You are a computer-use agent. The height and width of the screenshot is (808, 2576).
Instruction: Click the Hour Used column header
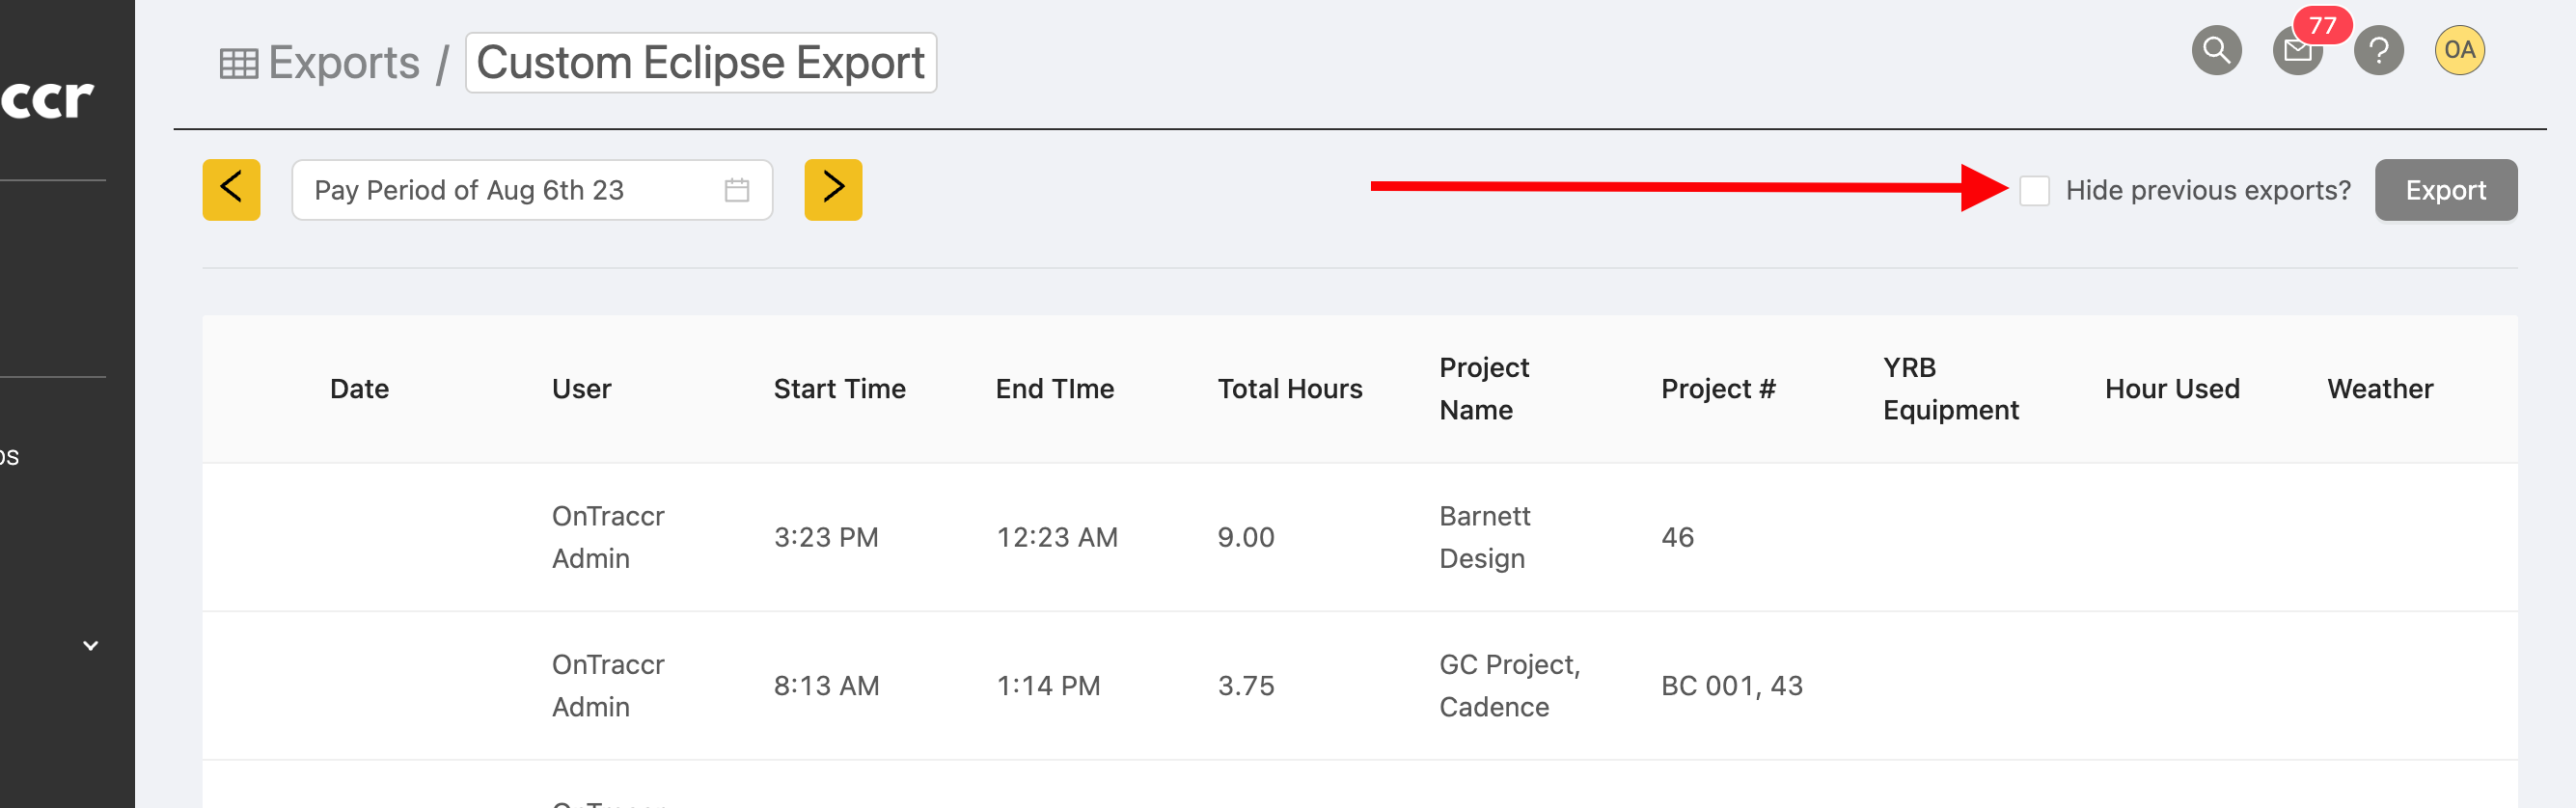(2172, 389)
